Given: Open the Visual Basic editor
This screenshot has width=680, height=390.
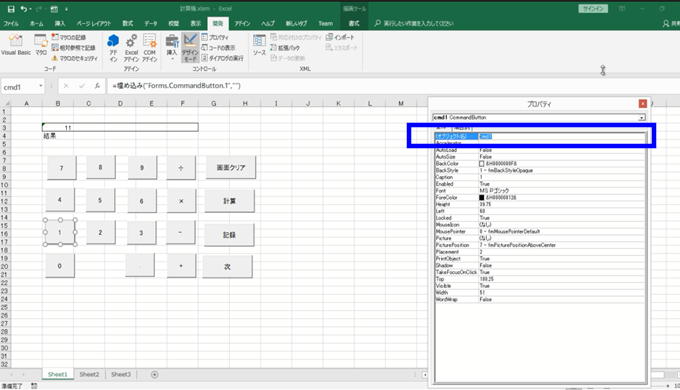Looking at the screenshot, I should point(16,45).
